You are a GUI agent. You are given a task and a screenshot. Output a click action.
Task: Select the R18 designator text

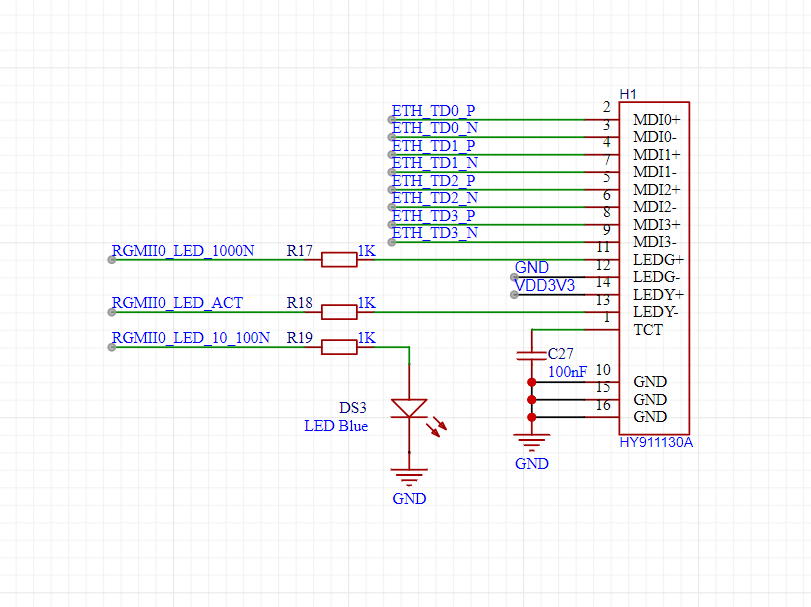[299, 303]
